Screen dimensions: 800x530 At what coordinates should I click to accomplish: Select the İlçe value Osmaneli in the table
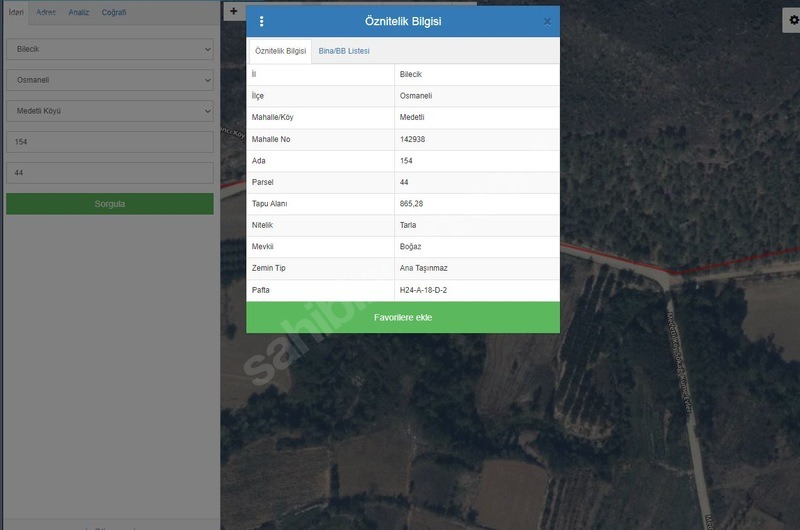pyautogui.click(x=416, y=96)
